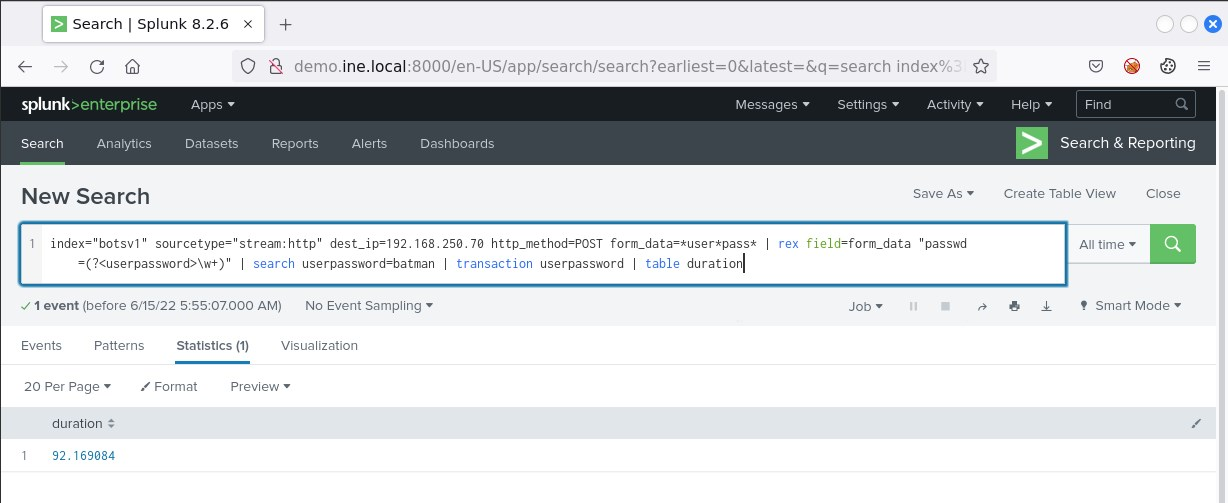Bookmark this page with the star icon
This screenshot has height=503, width=1228.
(x=981, y=67)
